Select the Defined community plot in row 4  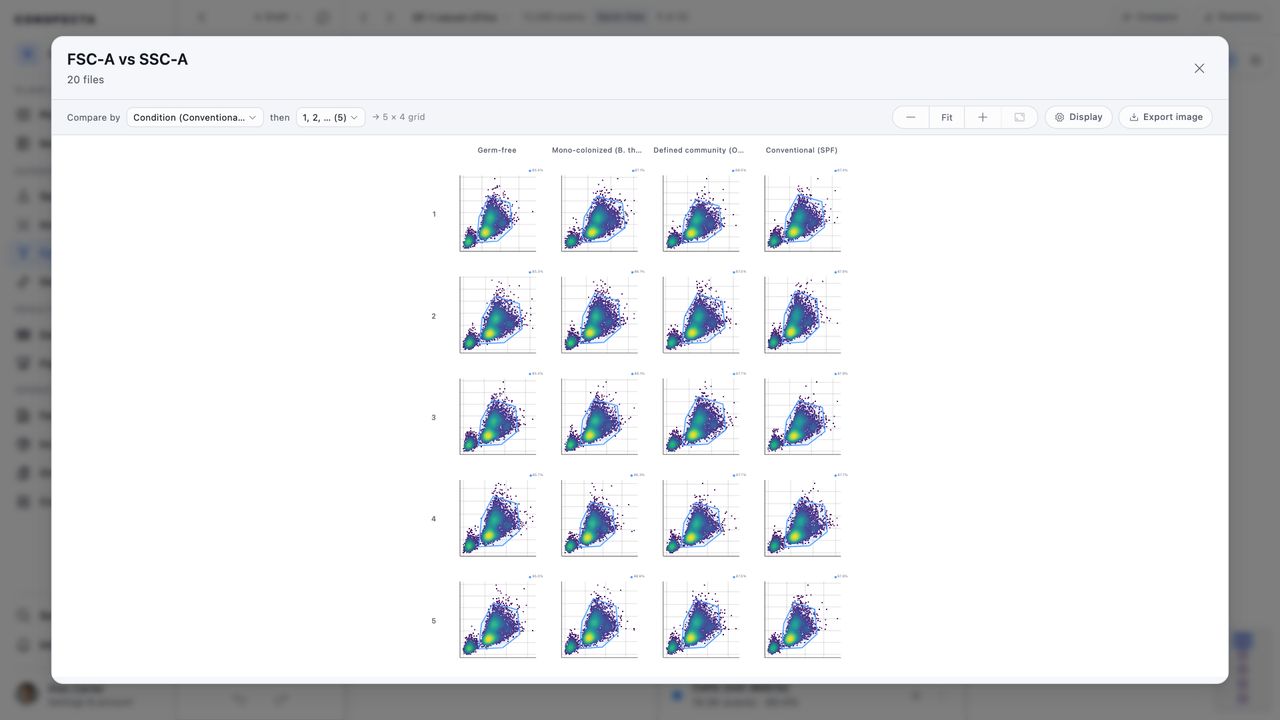click(x=701, y=518)
